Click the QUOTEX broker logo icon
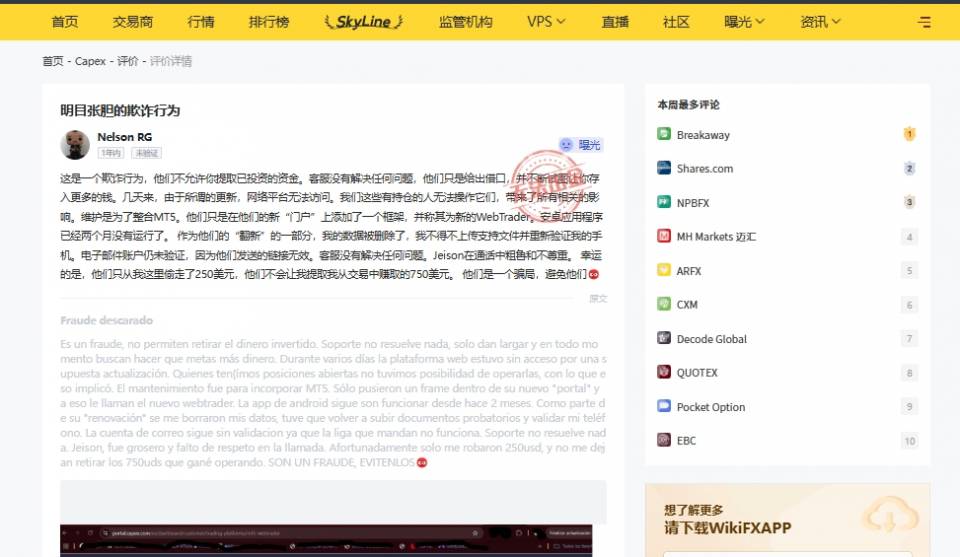 click(x=664, y=372)
